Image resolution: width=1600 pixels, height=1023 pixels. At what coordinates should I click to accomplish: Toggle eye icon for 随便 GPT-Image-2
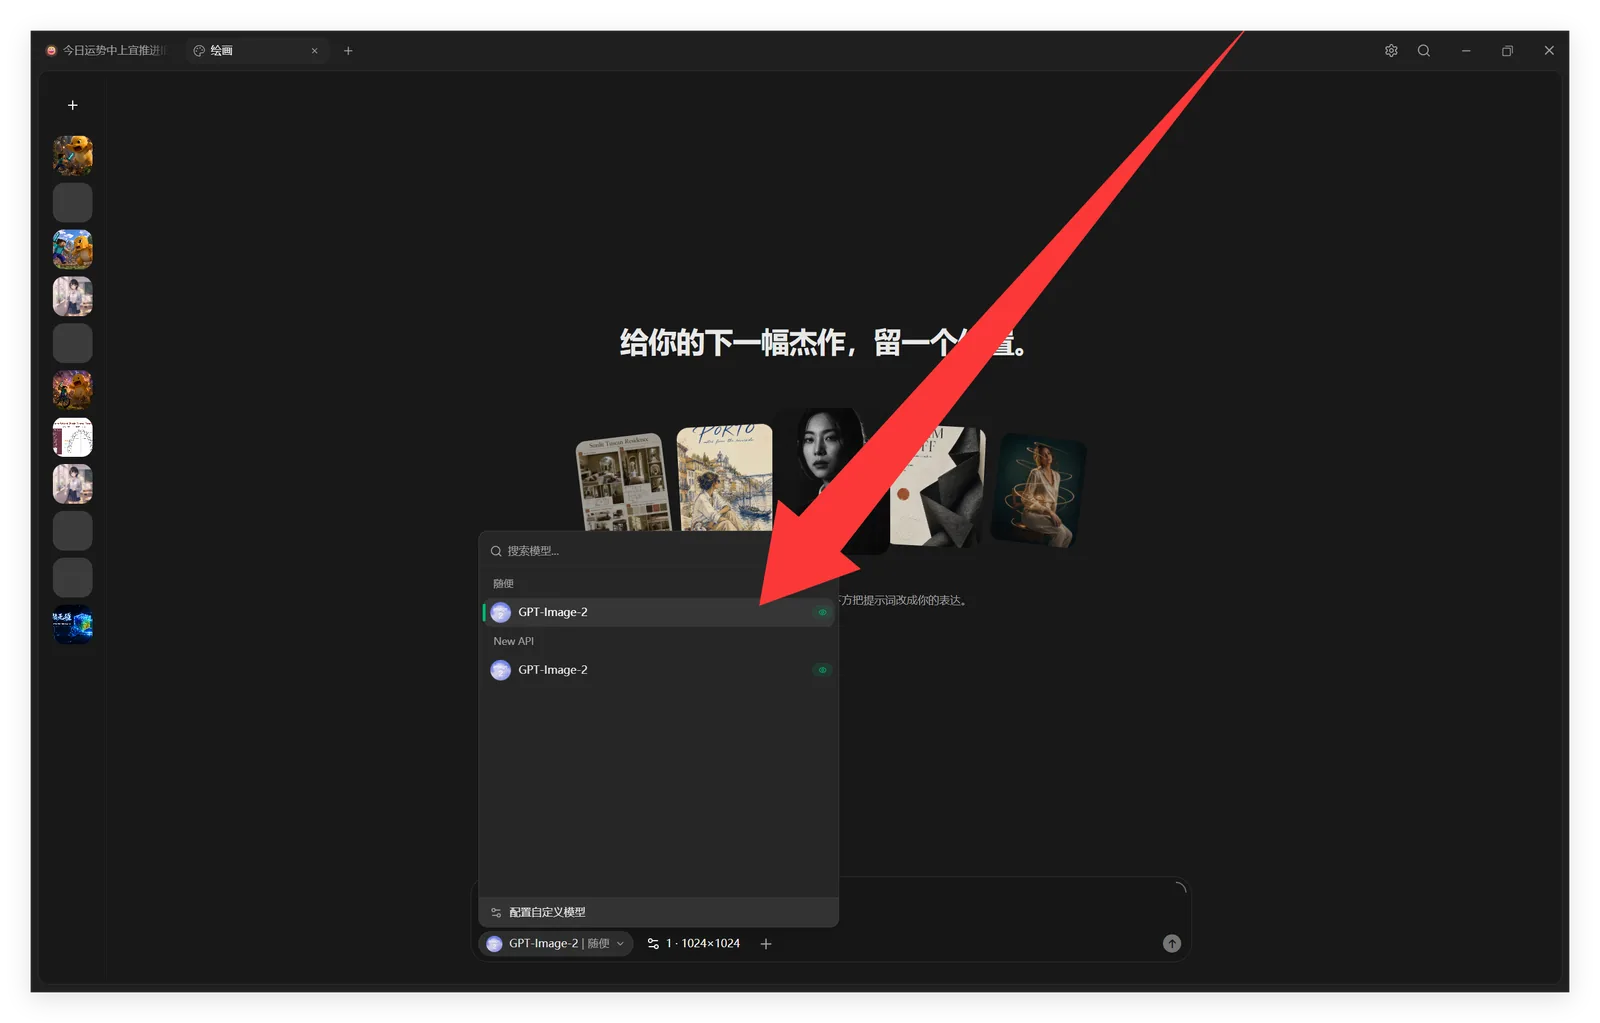(x=823, y=612)
